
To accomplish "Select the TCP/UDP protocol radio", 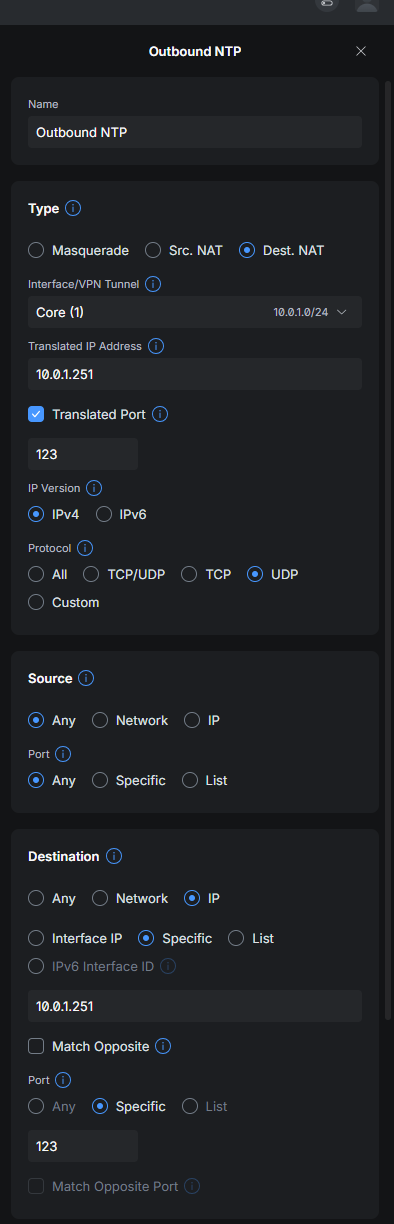I will [91, 574].
